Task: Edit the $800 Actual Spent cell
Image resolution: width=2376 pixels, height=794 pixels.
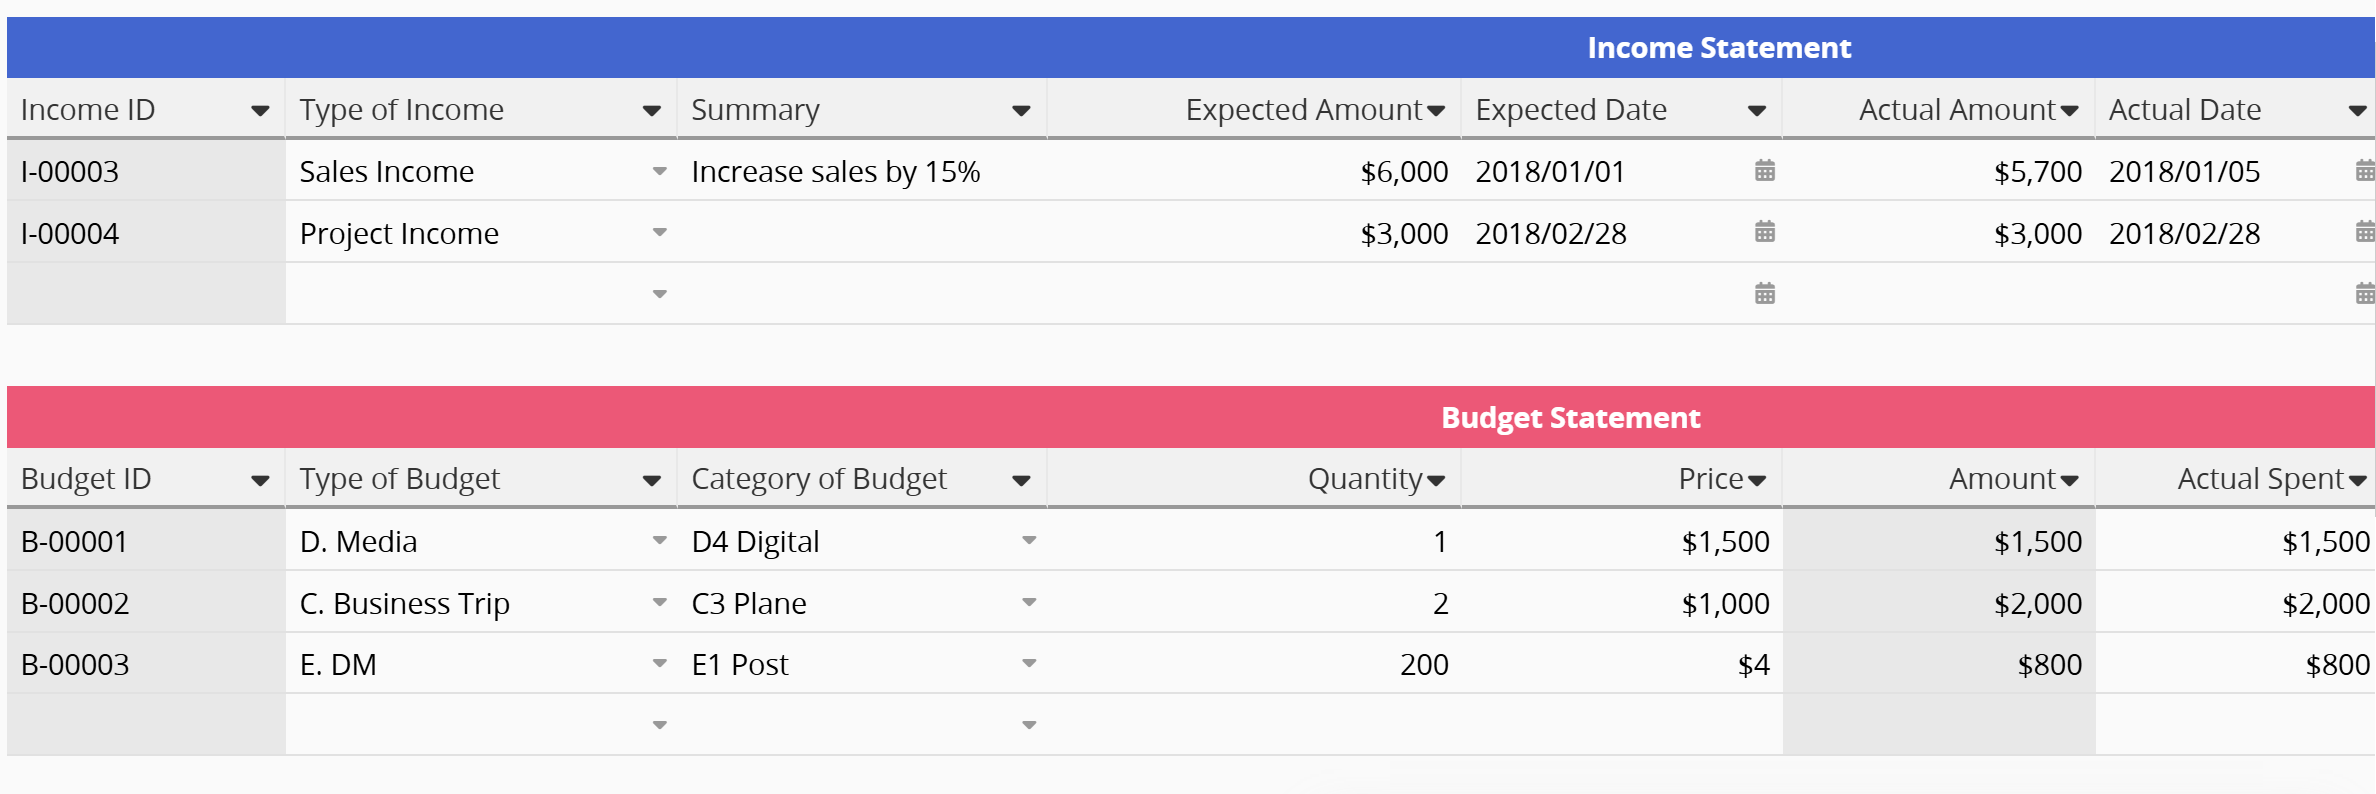Action: pos(2236,664)
